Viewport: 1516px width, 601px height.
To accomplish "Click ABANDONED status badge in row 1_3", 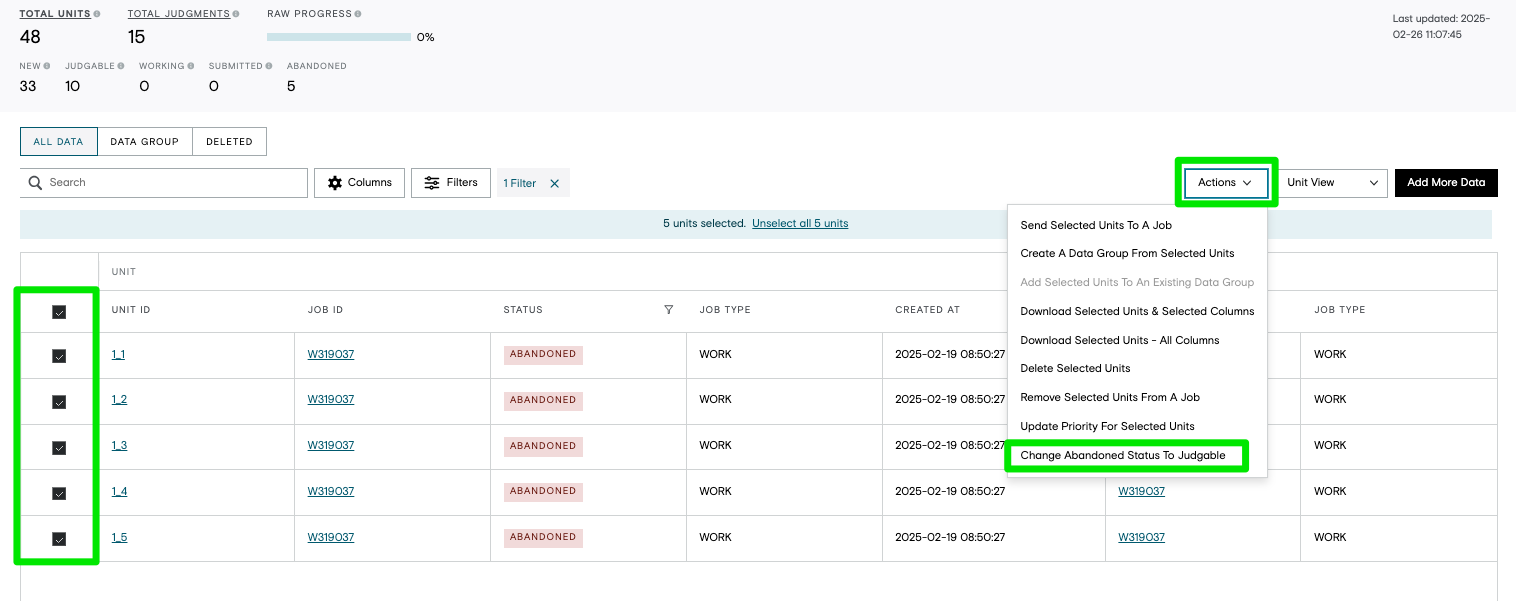I will 543,445.
